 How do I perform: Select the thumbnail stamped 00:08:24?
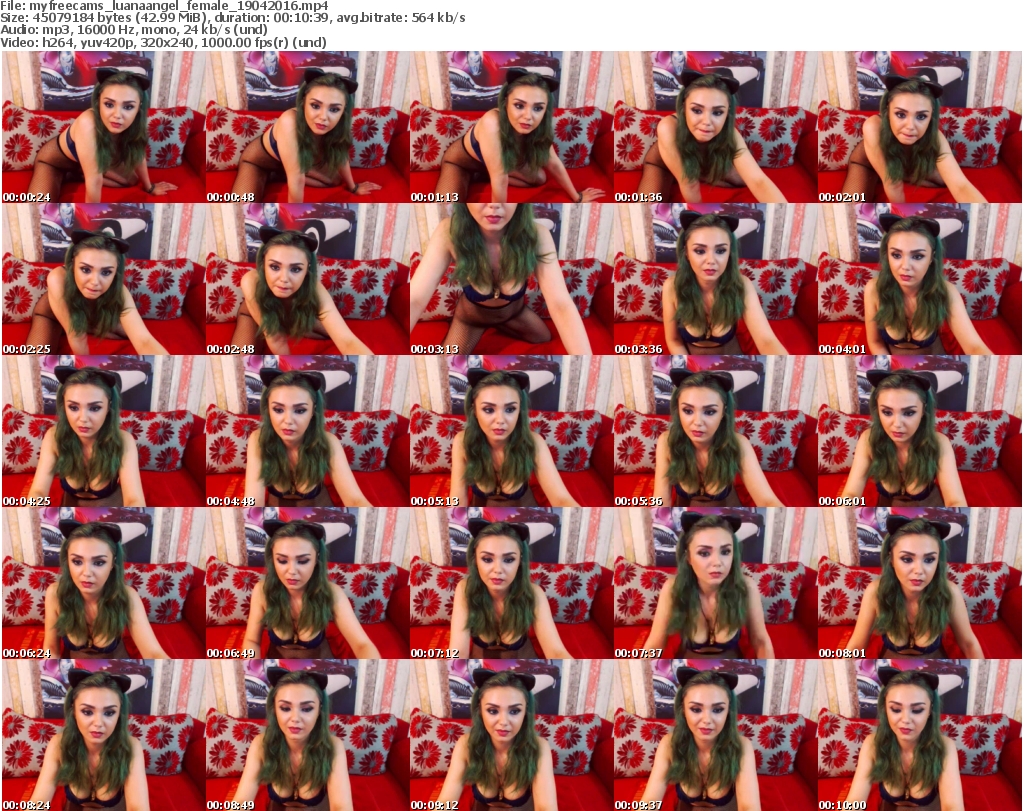pos(103,735)
